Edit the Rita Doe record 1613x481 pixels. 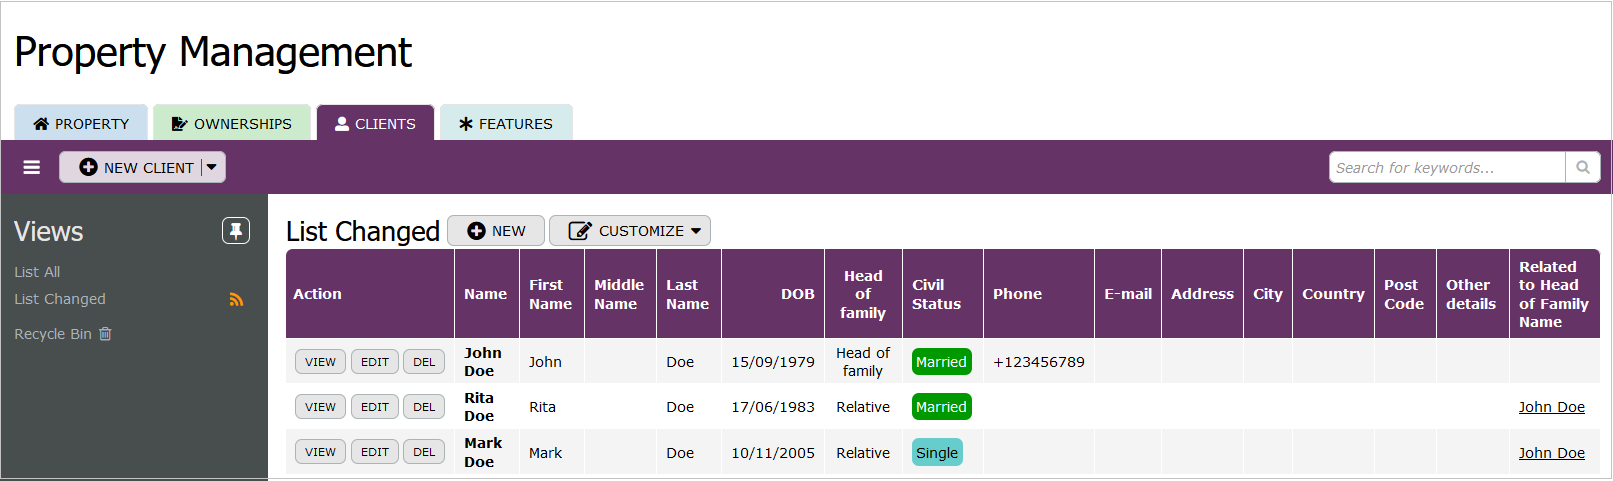click(x=375, y=407)
